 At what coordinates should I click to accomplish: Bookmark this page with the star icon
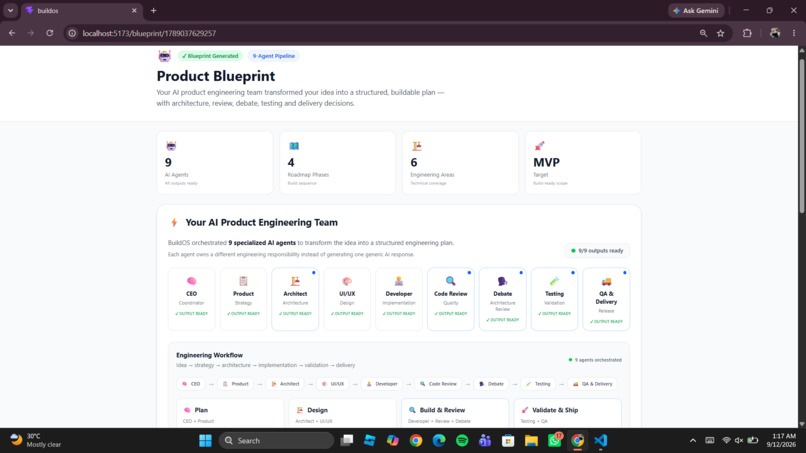(721, 33)
